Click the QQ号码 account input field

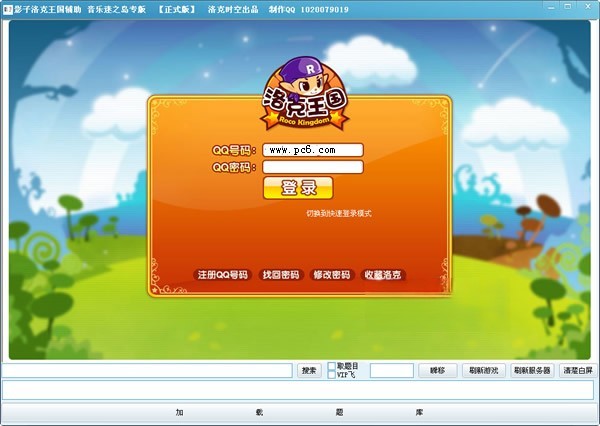pos(313,150)
